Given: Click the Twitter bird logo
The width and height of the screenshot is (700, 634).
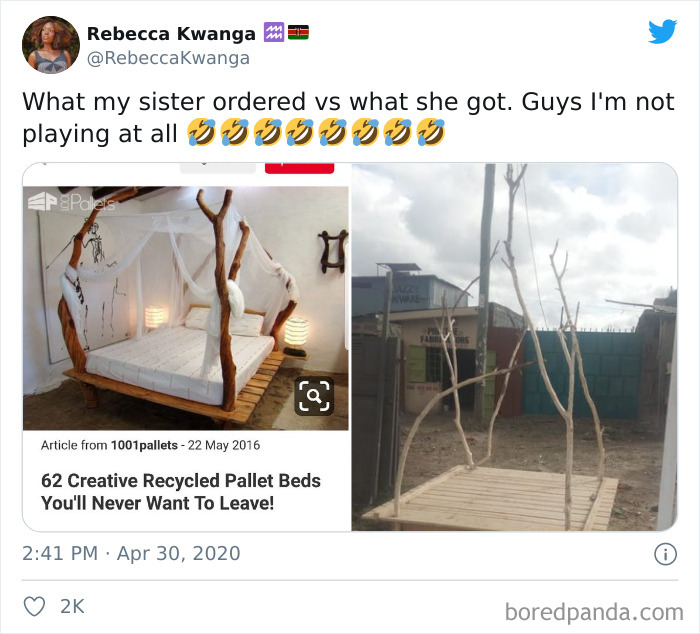Looking at the screenshot, I should pos(662,32).
